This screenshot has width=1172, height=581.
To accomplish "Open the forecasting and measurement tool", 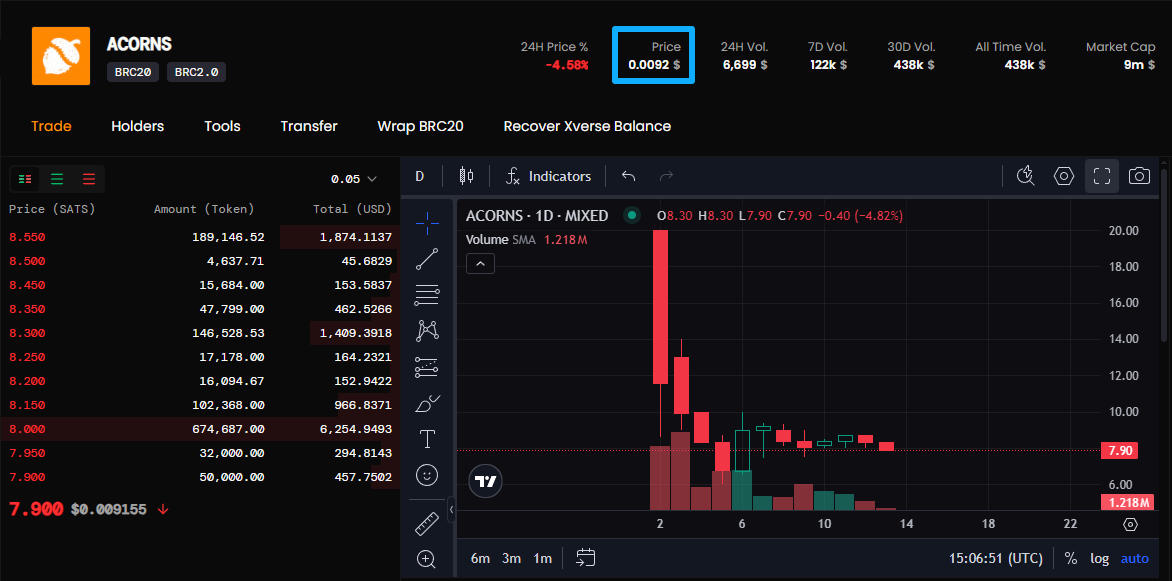I will 428,367.
